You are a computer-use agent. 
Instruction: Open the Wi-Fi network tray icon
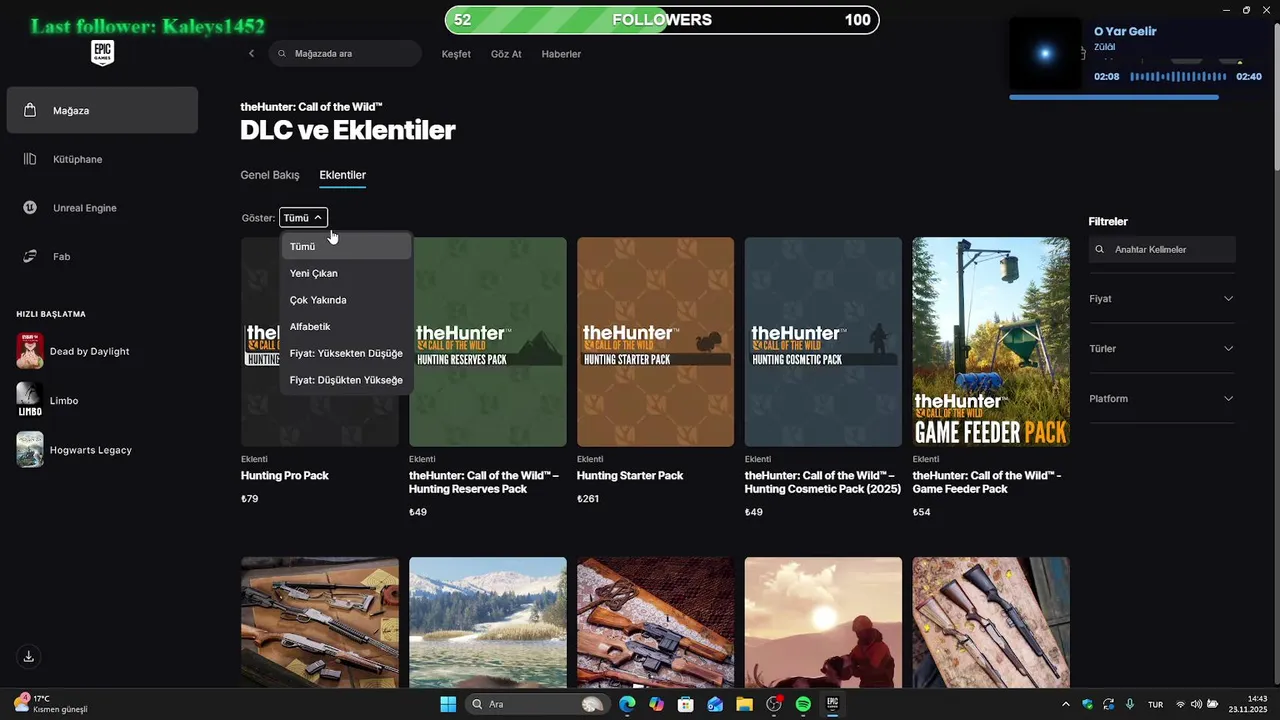coord(1181,704)
